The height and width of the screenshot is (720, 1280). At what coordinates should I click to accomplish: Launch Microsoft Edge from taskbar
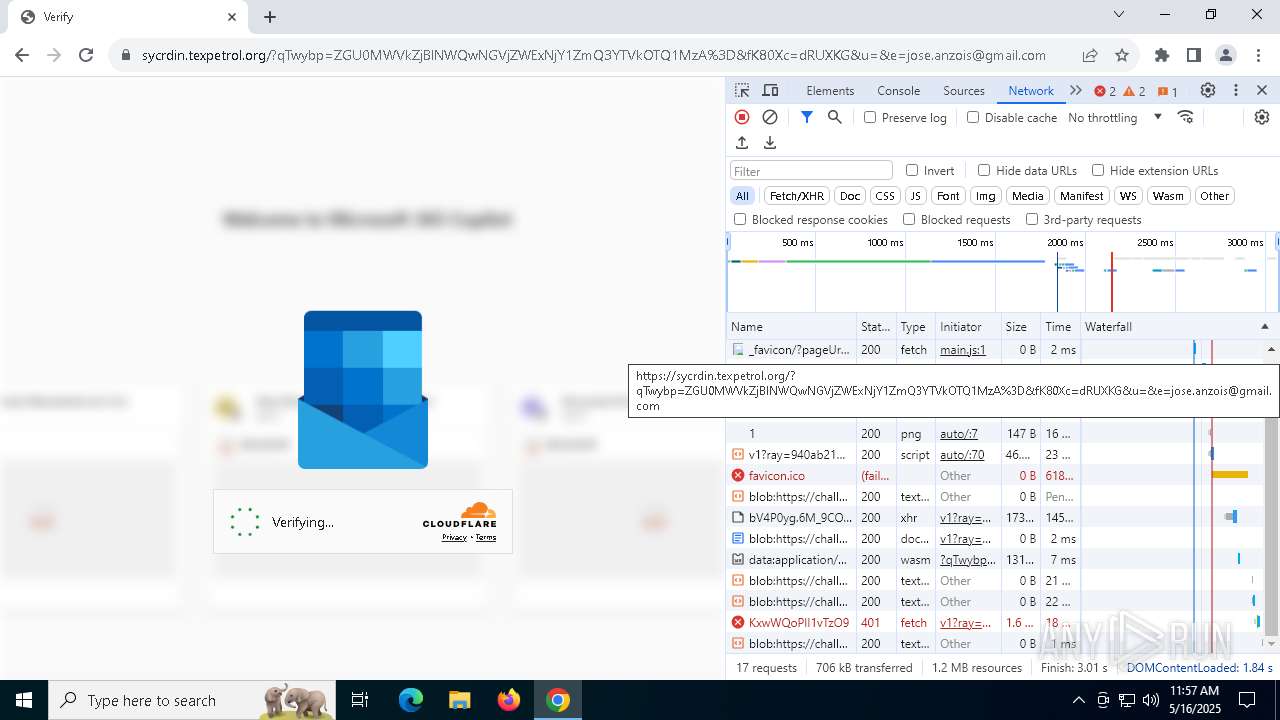411,700
